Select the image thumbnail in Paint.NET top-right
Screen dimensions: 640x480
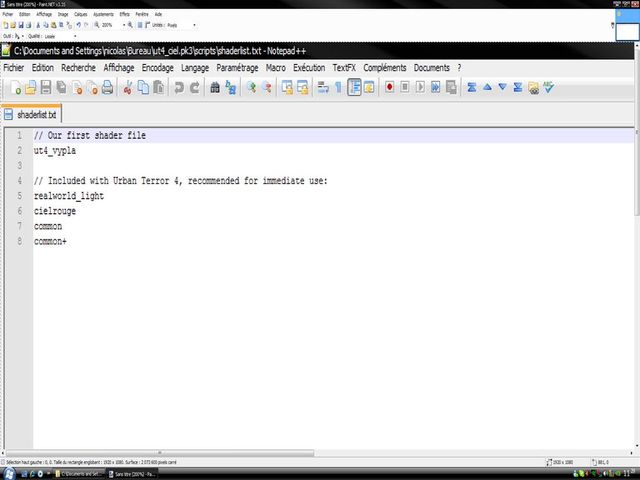(x=627, y=32)
